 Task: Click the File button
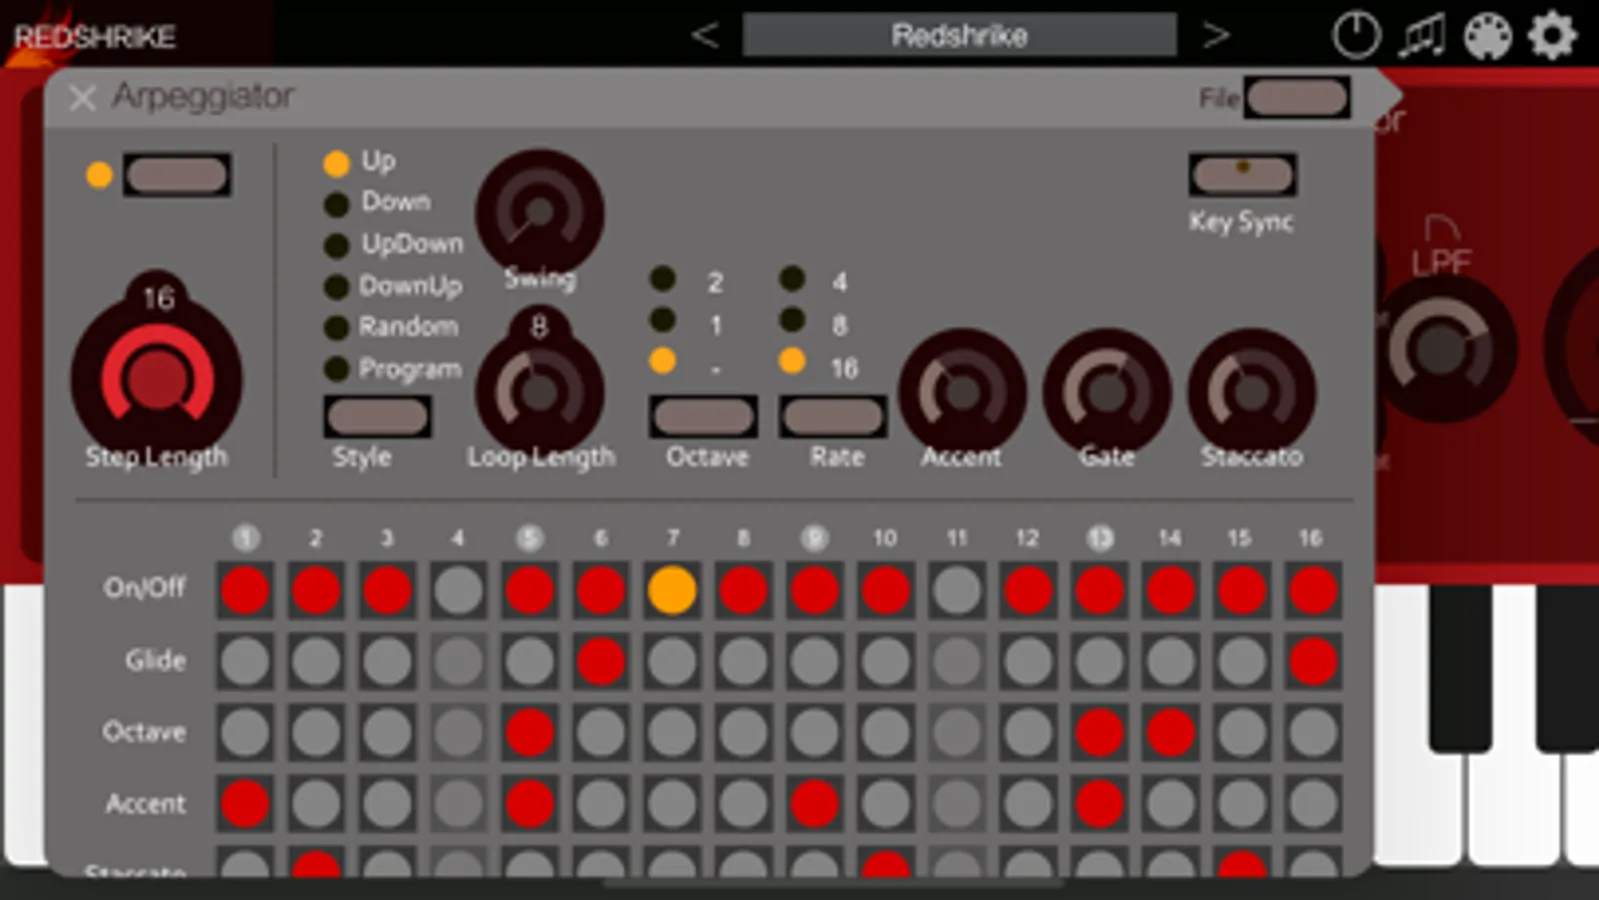1297,98
